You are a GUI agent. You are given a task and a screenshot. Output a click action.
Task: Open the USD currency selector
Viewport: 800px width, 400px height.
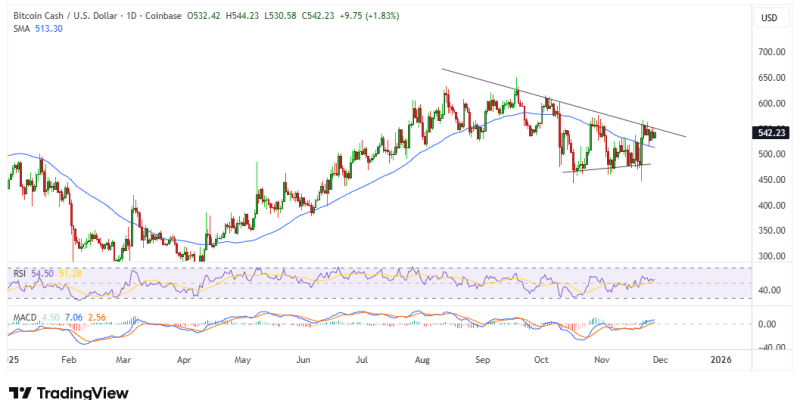(x=769, y=18)
